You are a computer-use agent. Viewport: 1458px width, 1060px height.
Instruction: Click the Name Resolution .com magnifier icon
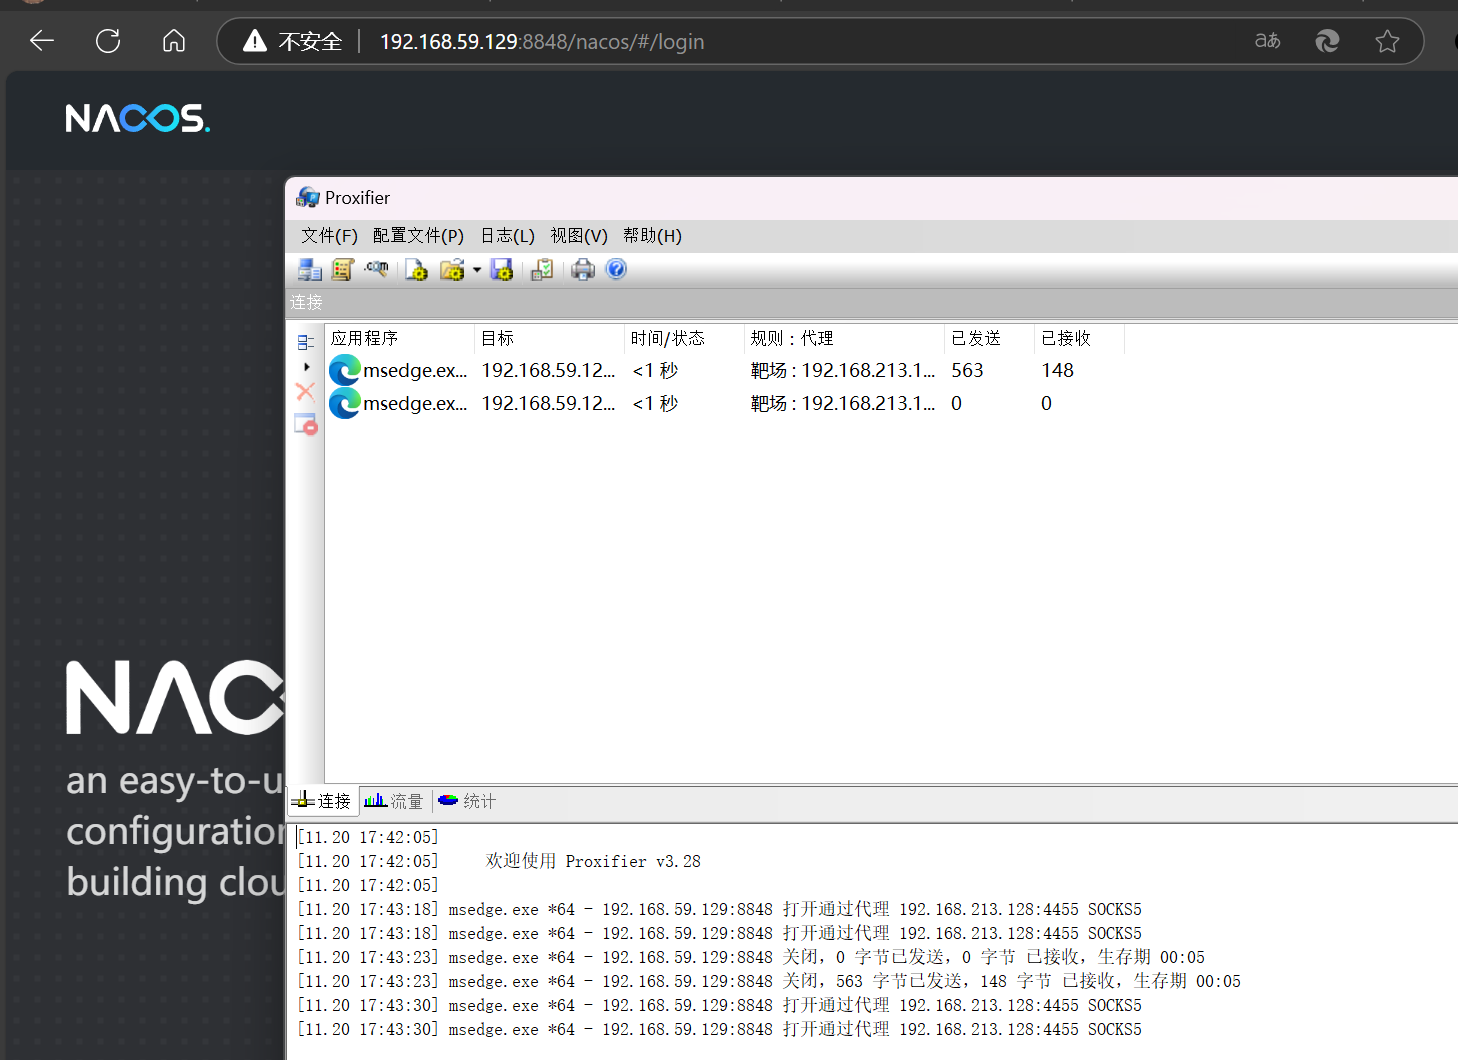pos(377,270)
